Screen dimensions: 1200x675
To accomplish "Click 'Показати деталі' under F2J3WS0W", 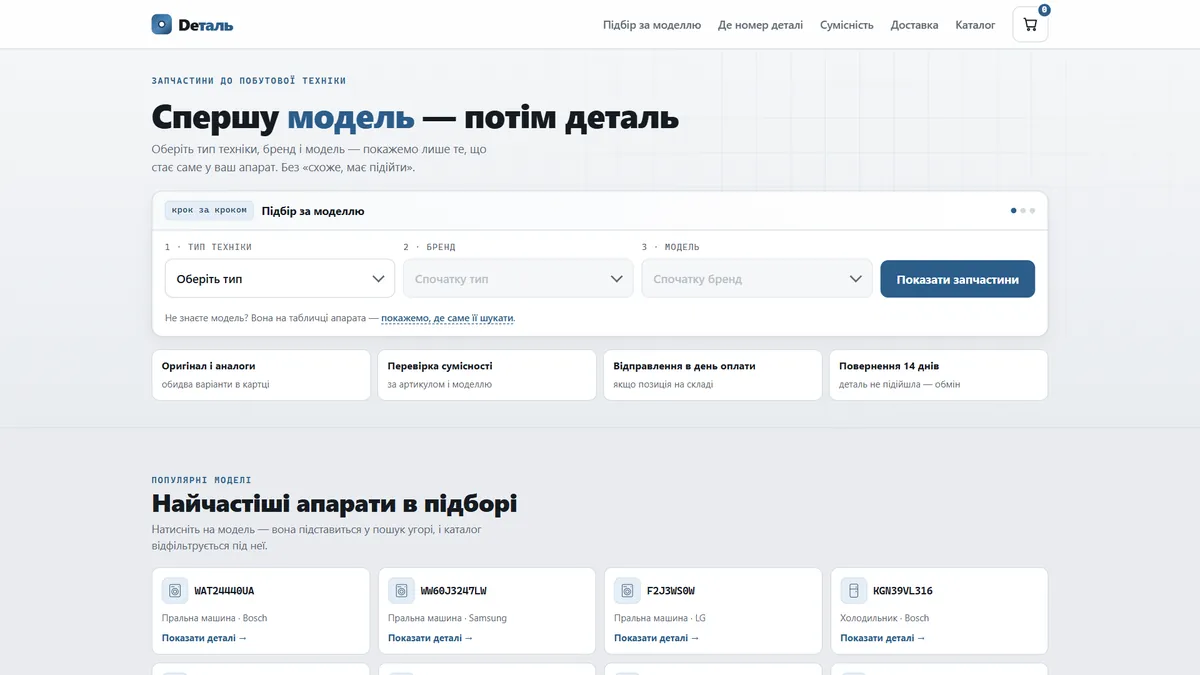I will (656, 638).
